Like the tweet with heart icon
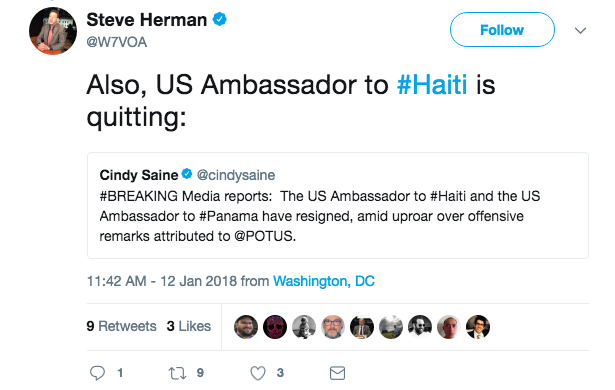This screenshot has width=615, height=390. click(x=258, y=373)
